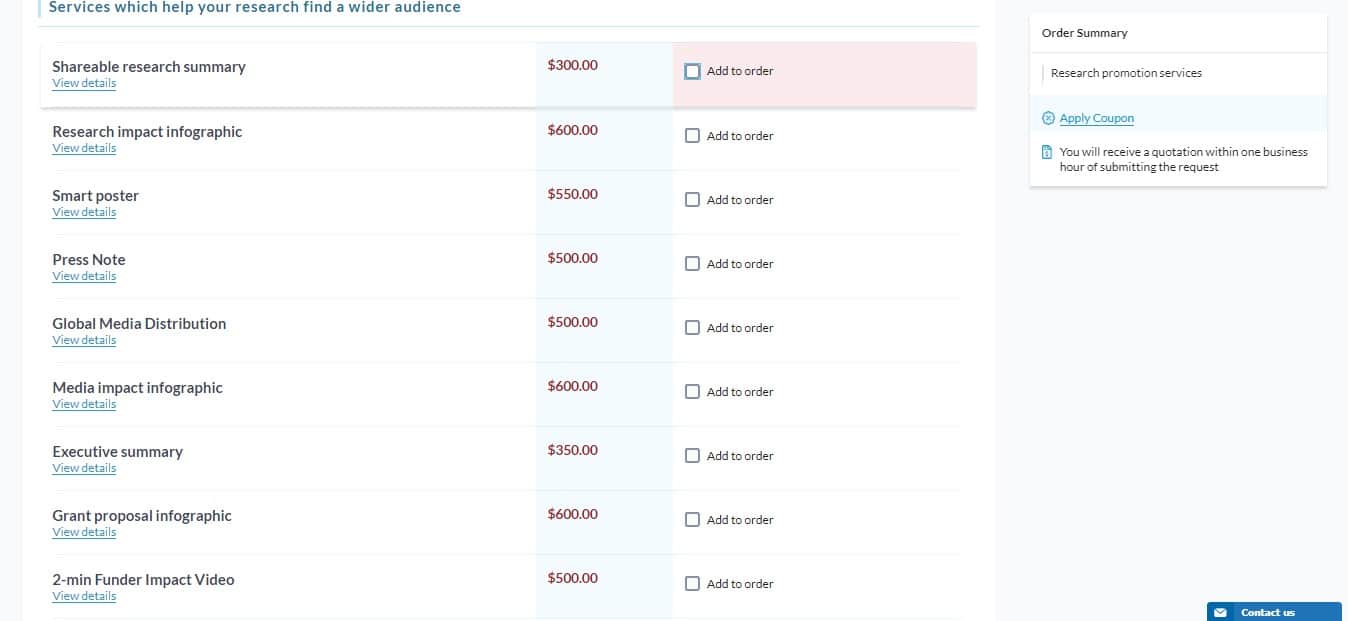Open the Contact us button
This screenshot has width=1348, height=621.
[x=1274, y=612]
